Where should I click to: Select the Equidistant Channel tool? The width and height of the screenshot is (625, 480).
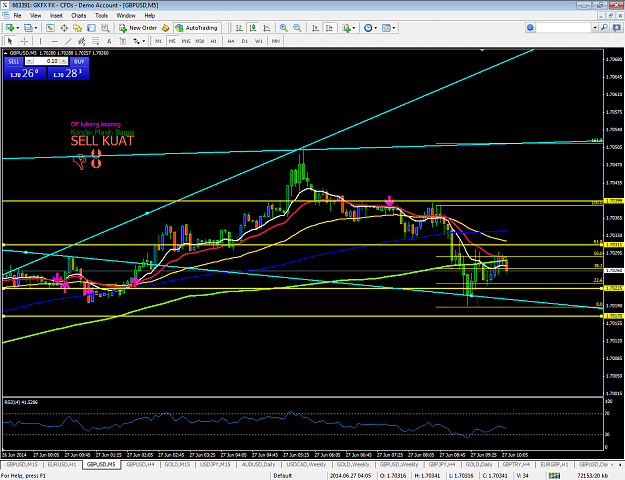coord(82,41)
